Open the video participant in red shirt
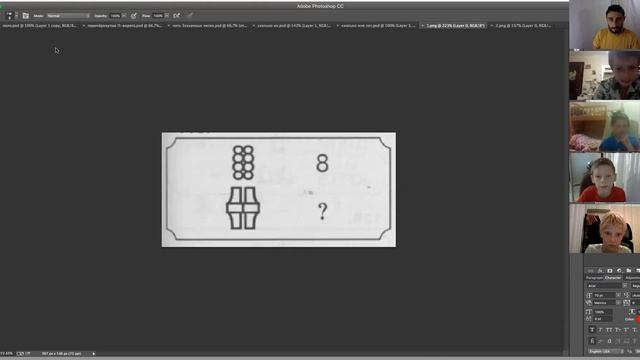 click(604, 178)
